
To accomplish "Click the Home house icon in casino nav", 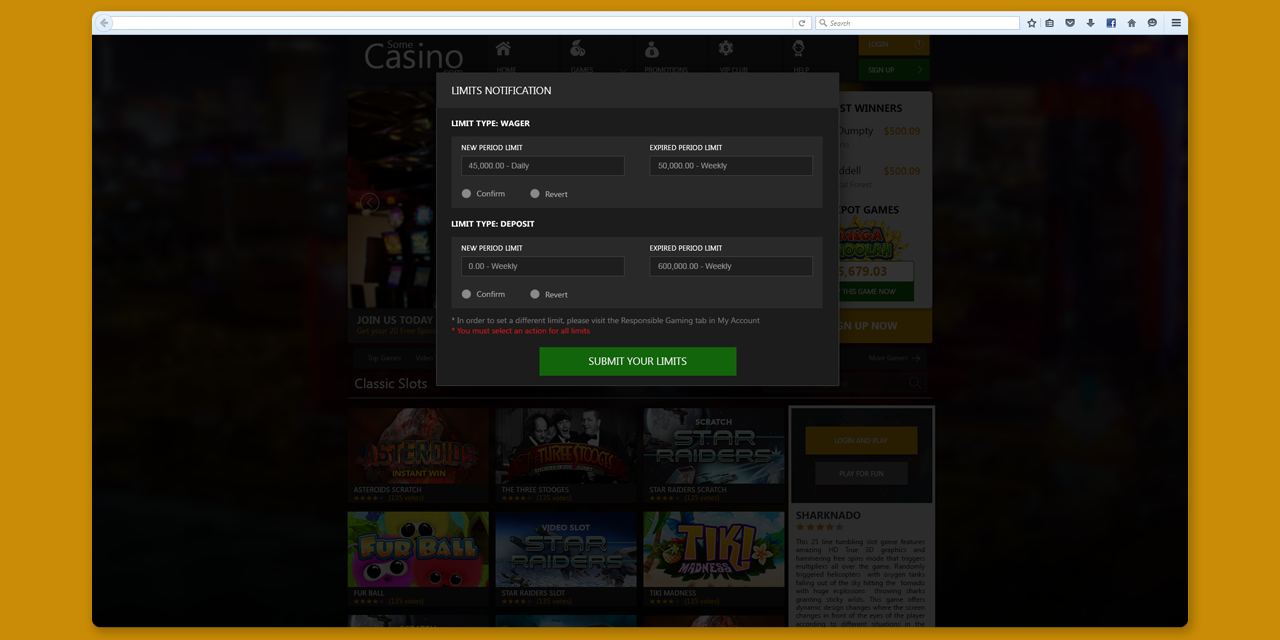I will click(x=504, y=49).
